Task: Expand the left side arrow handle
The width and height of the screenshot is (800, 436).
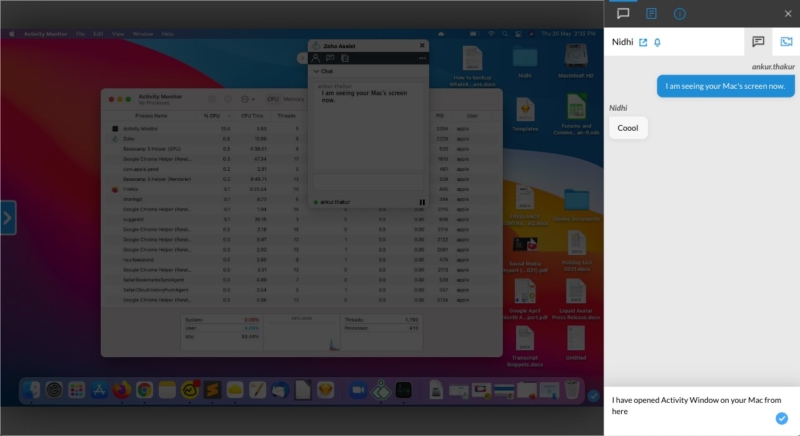Action: pyautogui.click(x=8, y=218)
